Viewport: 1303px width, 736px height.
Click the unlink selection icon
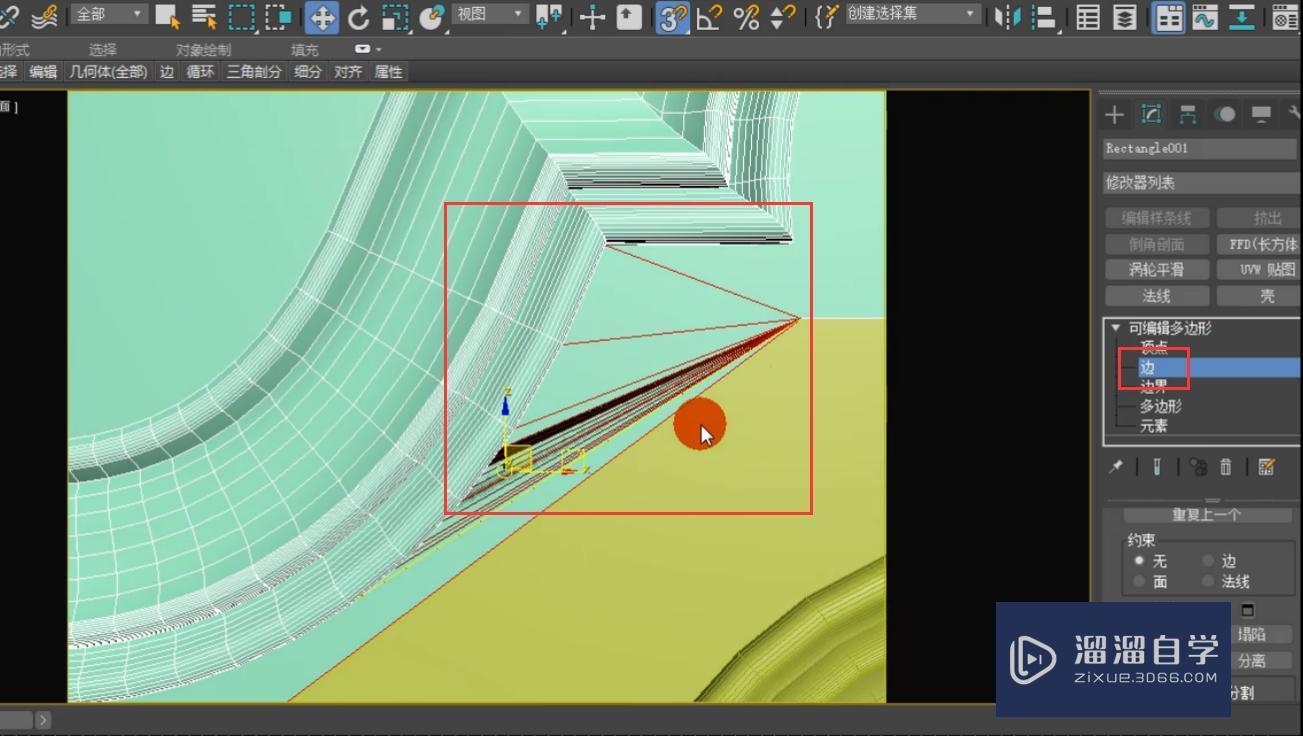(x=10, y=16)
